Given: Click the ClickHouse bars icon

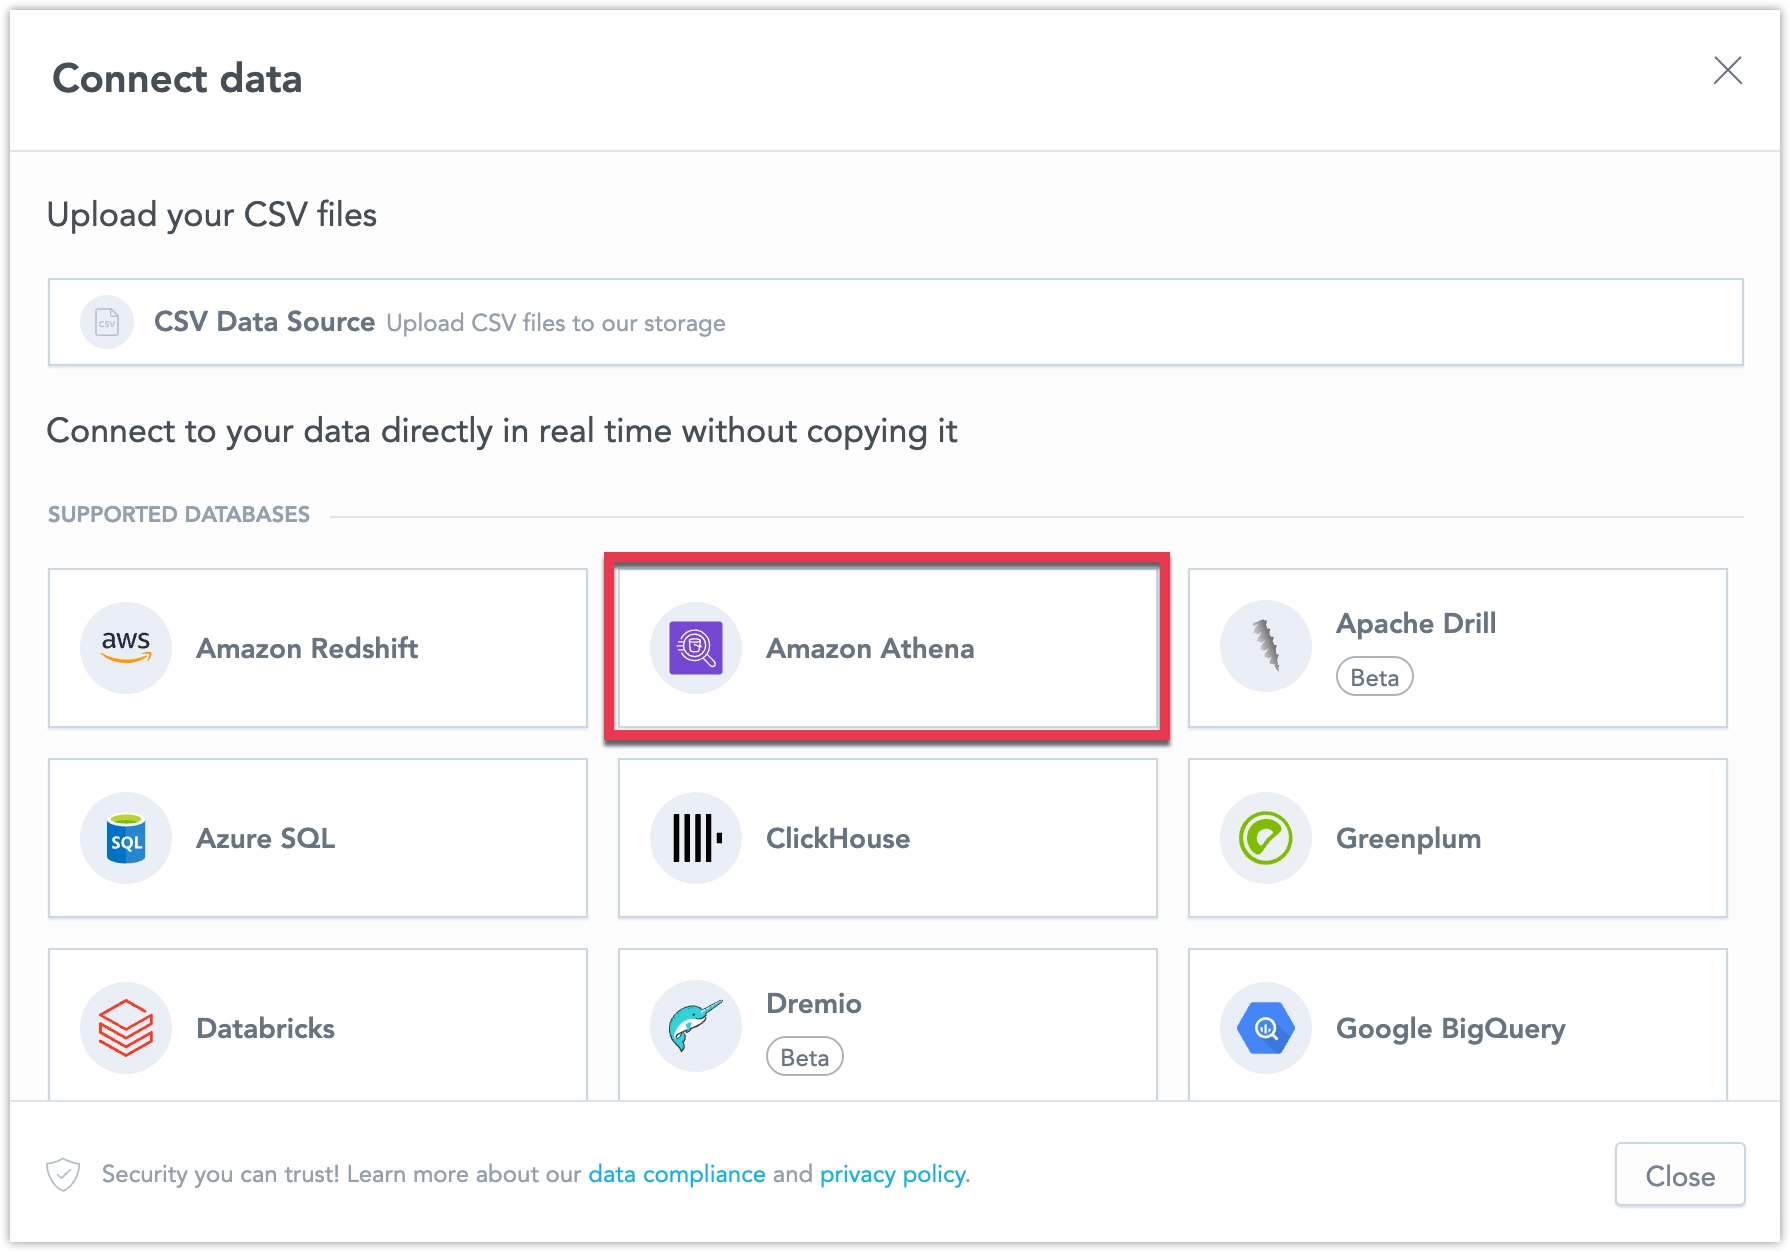Looking at the screenshot, I should point(696,838).
